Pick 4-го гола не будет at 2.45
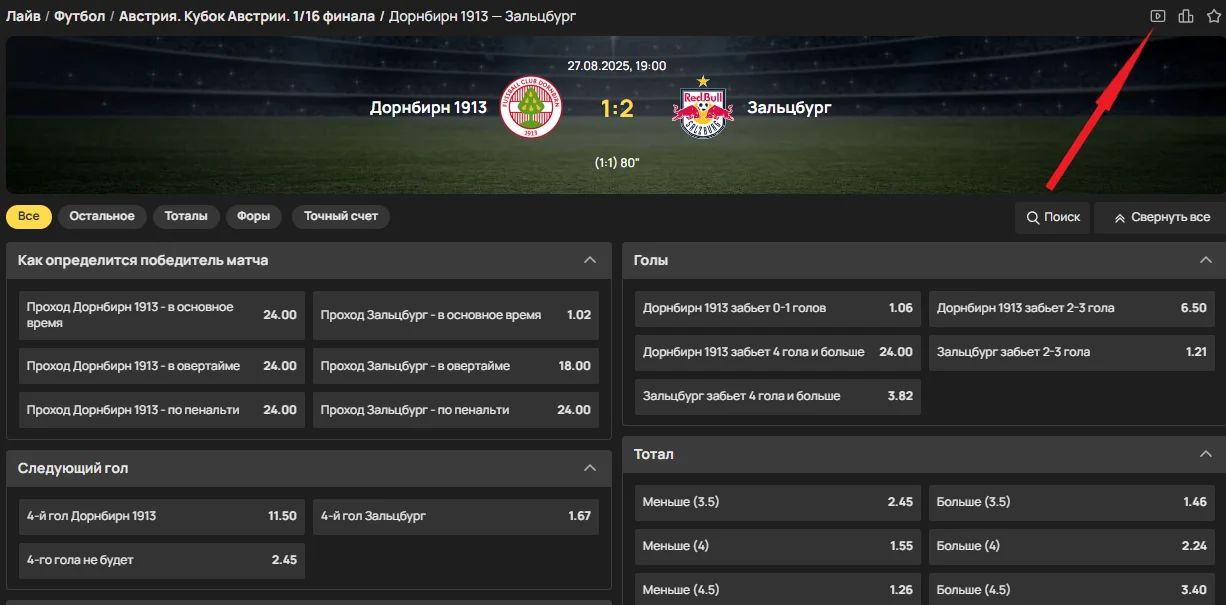The image size is (1226, 605). 162,560
